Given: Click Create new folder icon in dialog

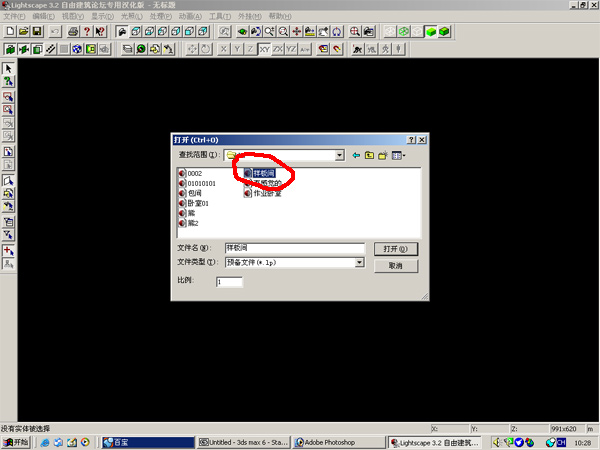Looking at the screenshot, I should click(x=383, y=155).
